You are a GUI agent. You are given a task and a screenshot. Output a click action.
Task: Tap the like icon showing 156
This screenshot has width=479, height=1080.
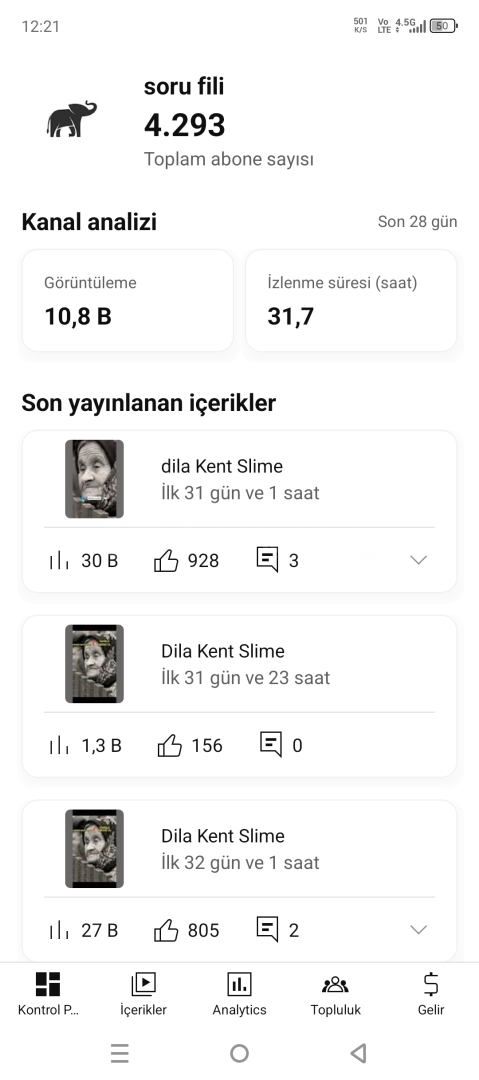click(170, 745)
